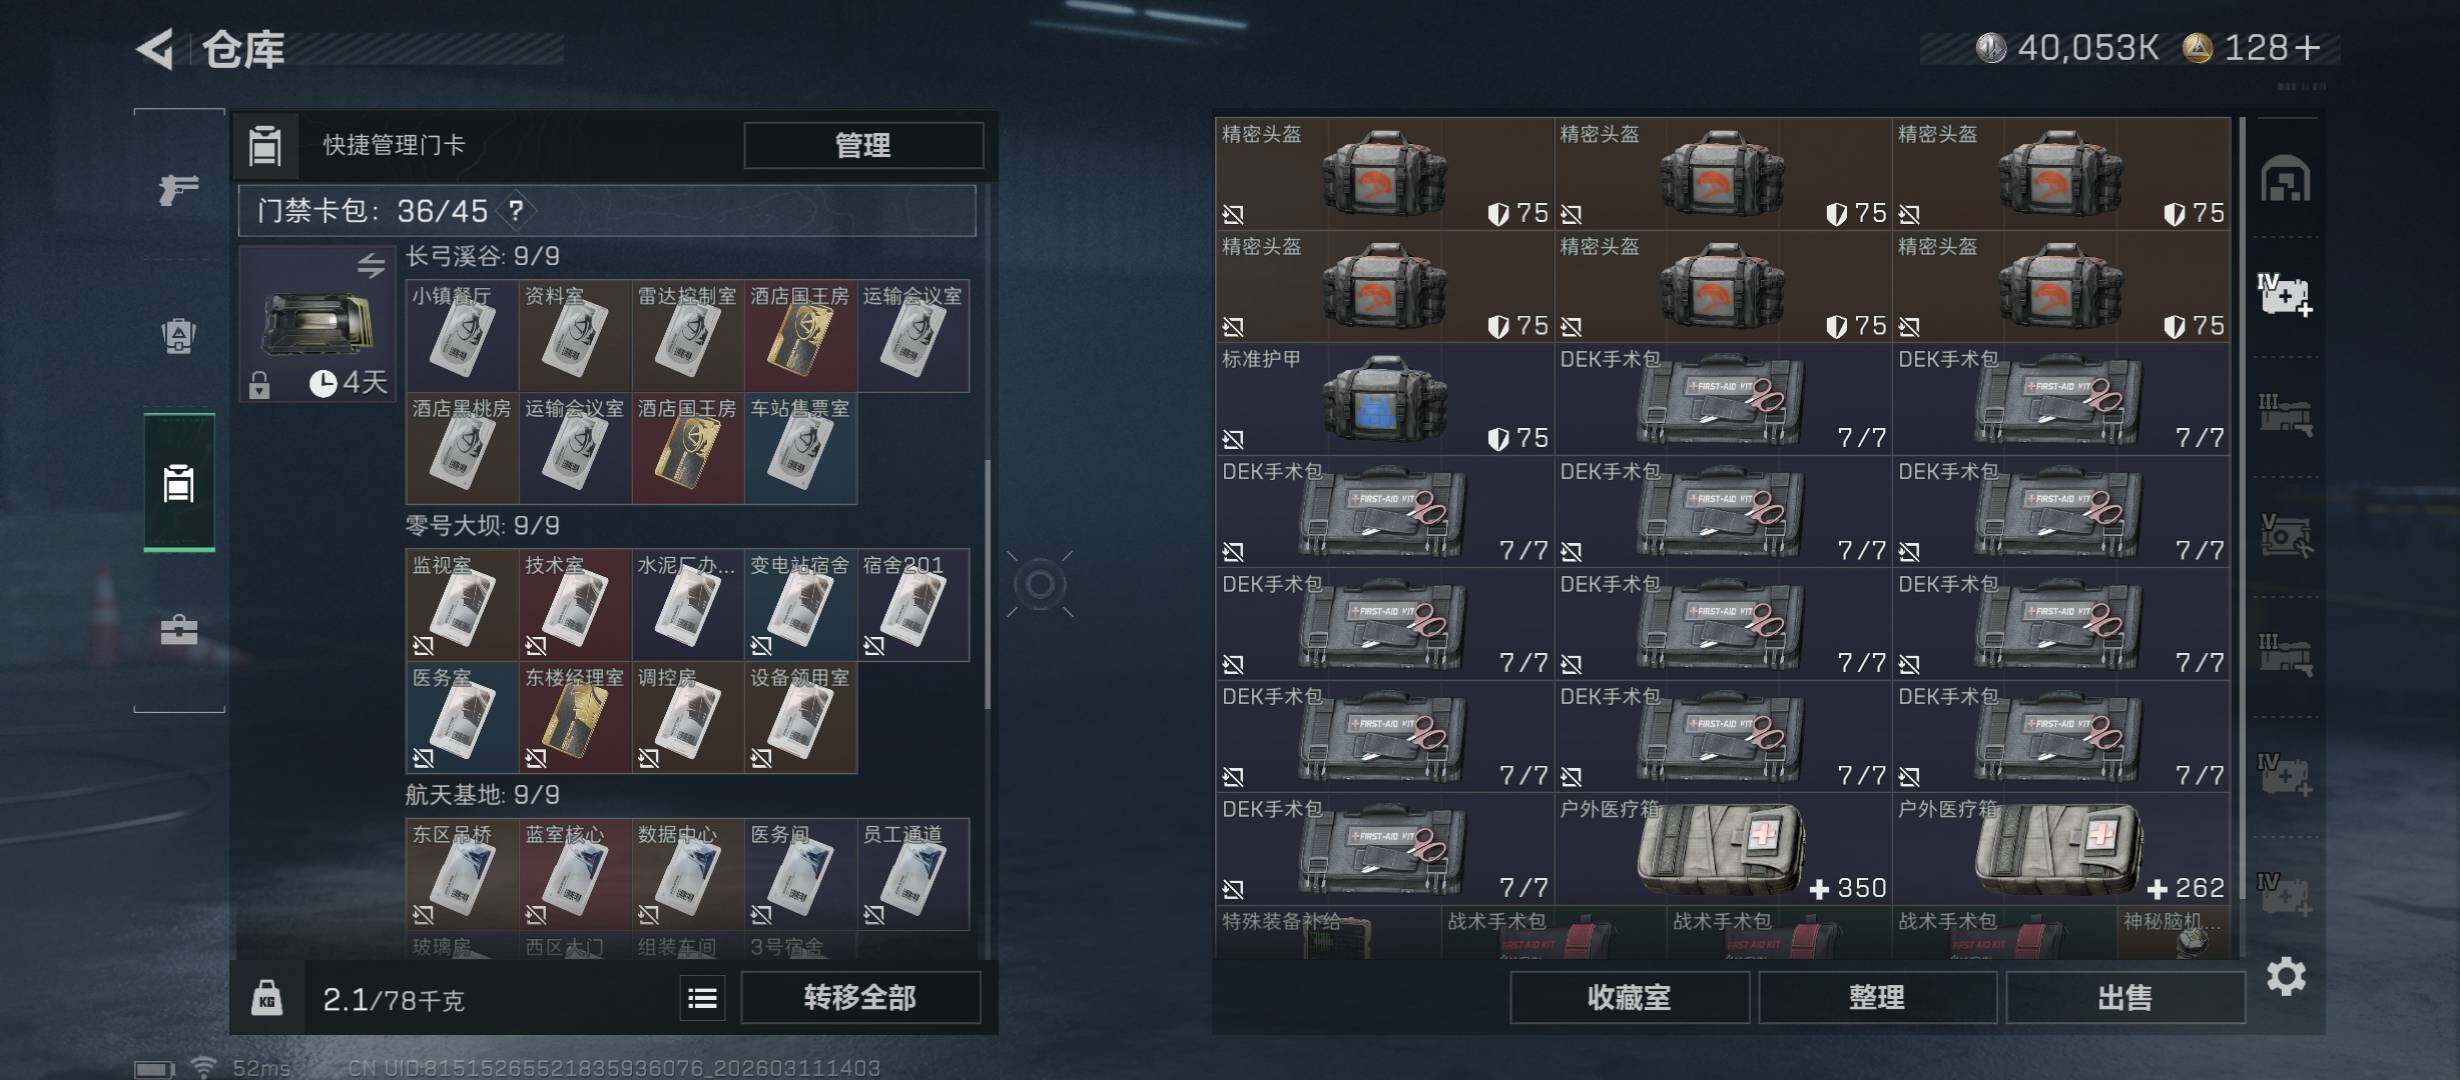Image resolution: width=2460 pixels, height=1080 pixels.
Task: Click the 转移全部 button
Action: point(860,998)
